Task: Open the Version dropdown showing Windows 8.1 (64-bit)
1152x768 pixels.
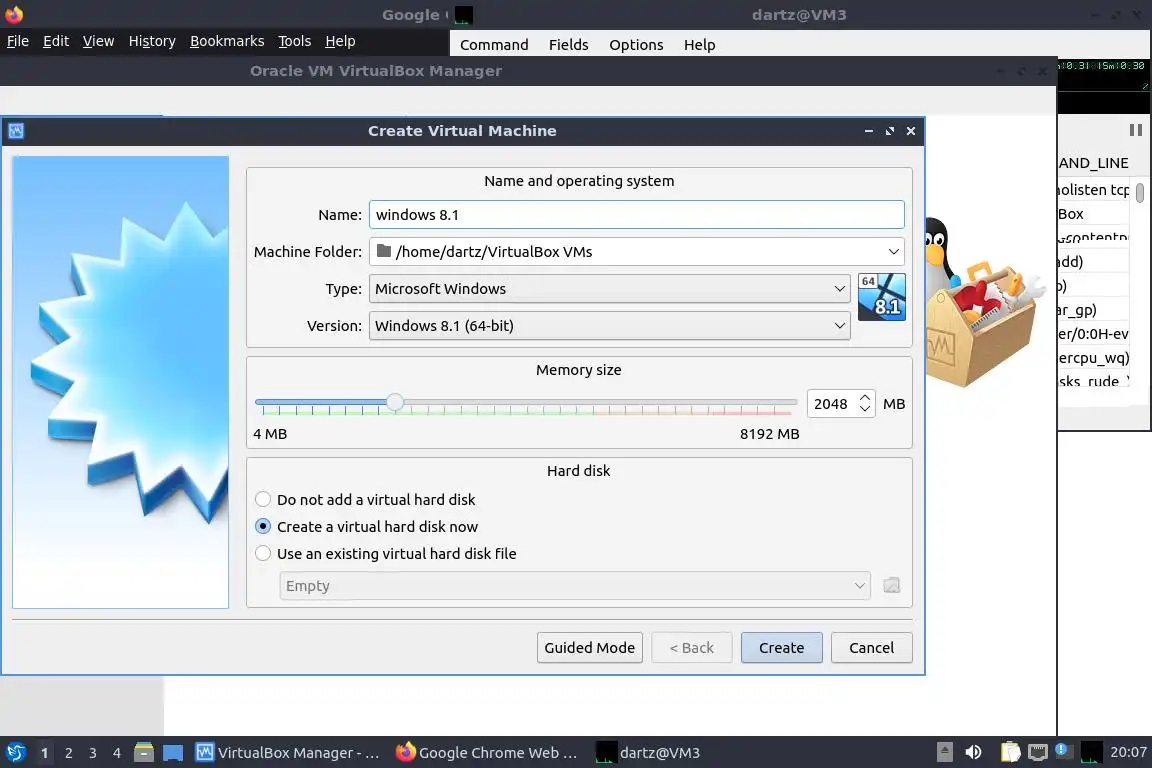Action: point(609,326)
